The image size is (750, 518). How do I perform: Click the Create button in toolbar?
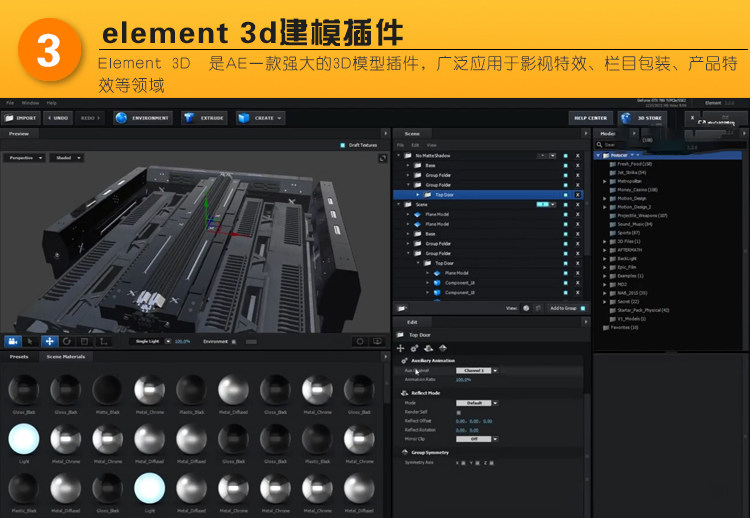pos(261,118)
